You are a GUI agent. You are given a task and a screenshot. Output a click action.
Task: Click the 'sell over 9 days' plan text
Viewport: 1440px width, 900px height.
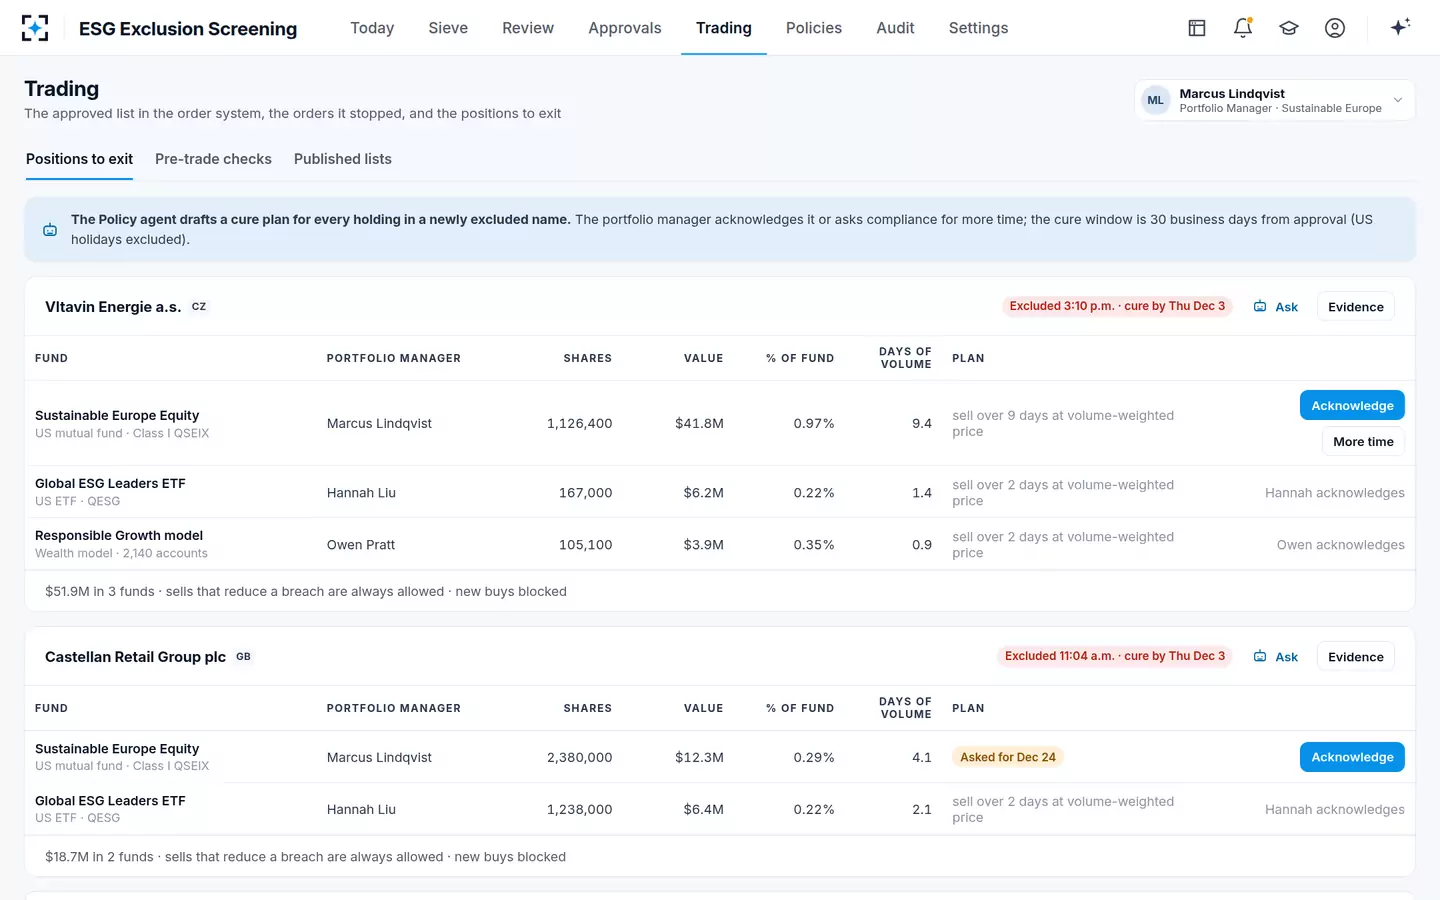[x=1063, y=424]
